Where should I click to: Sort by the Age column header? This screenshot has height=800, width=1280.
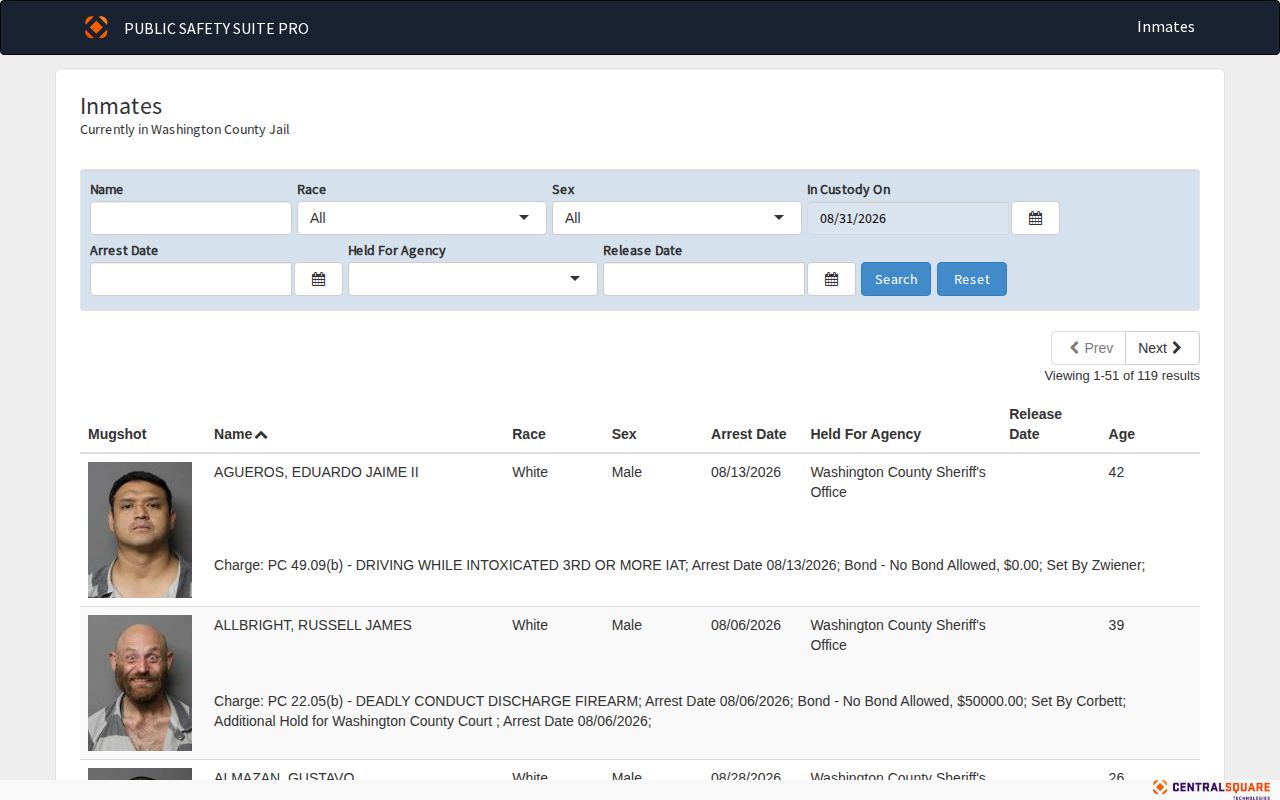coord(1122,434)
